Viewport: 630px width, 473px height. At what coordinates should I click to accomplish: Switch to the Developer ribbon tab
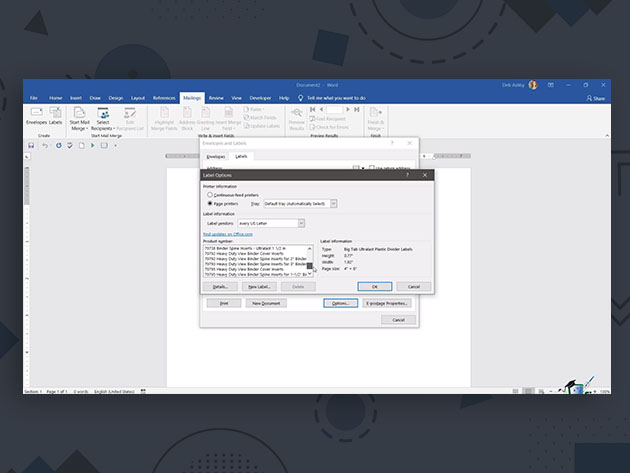(260, 98)
